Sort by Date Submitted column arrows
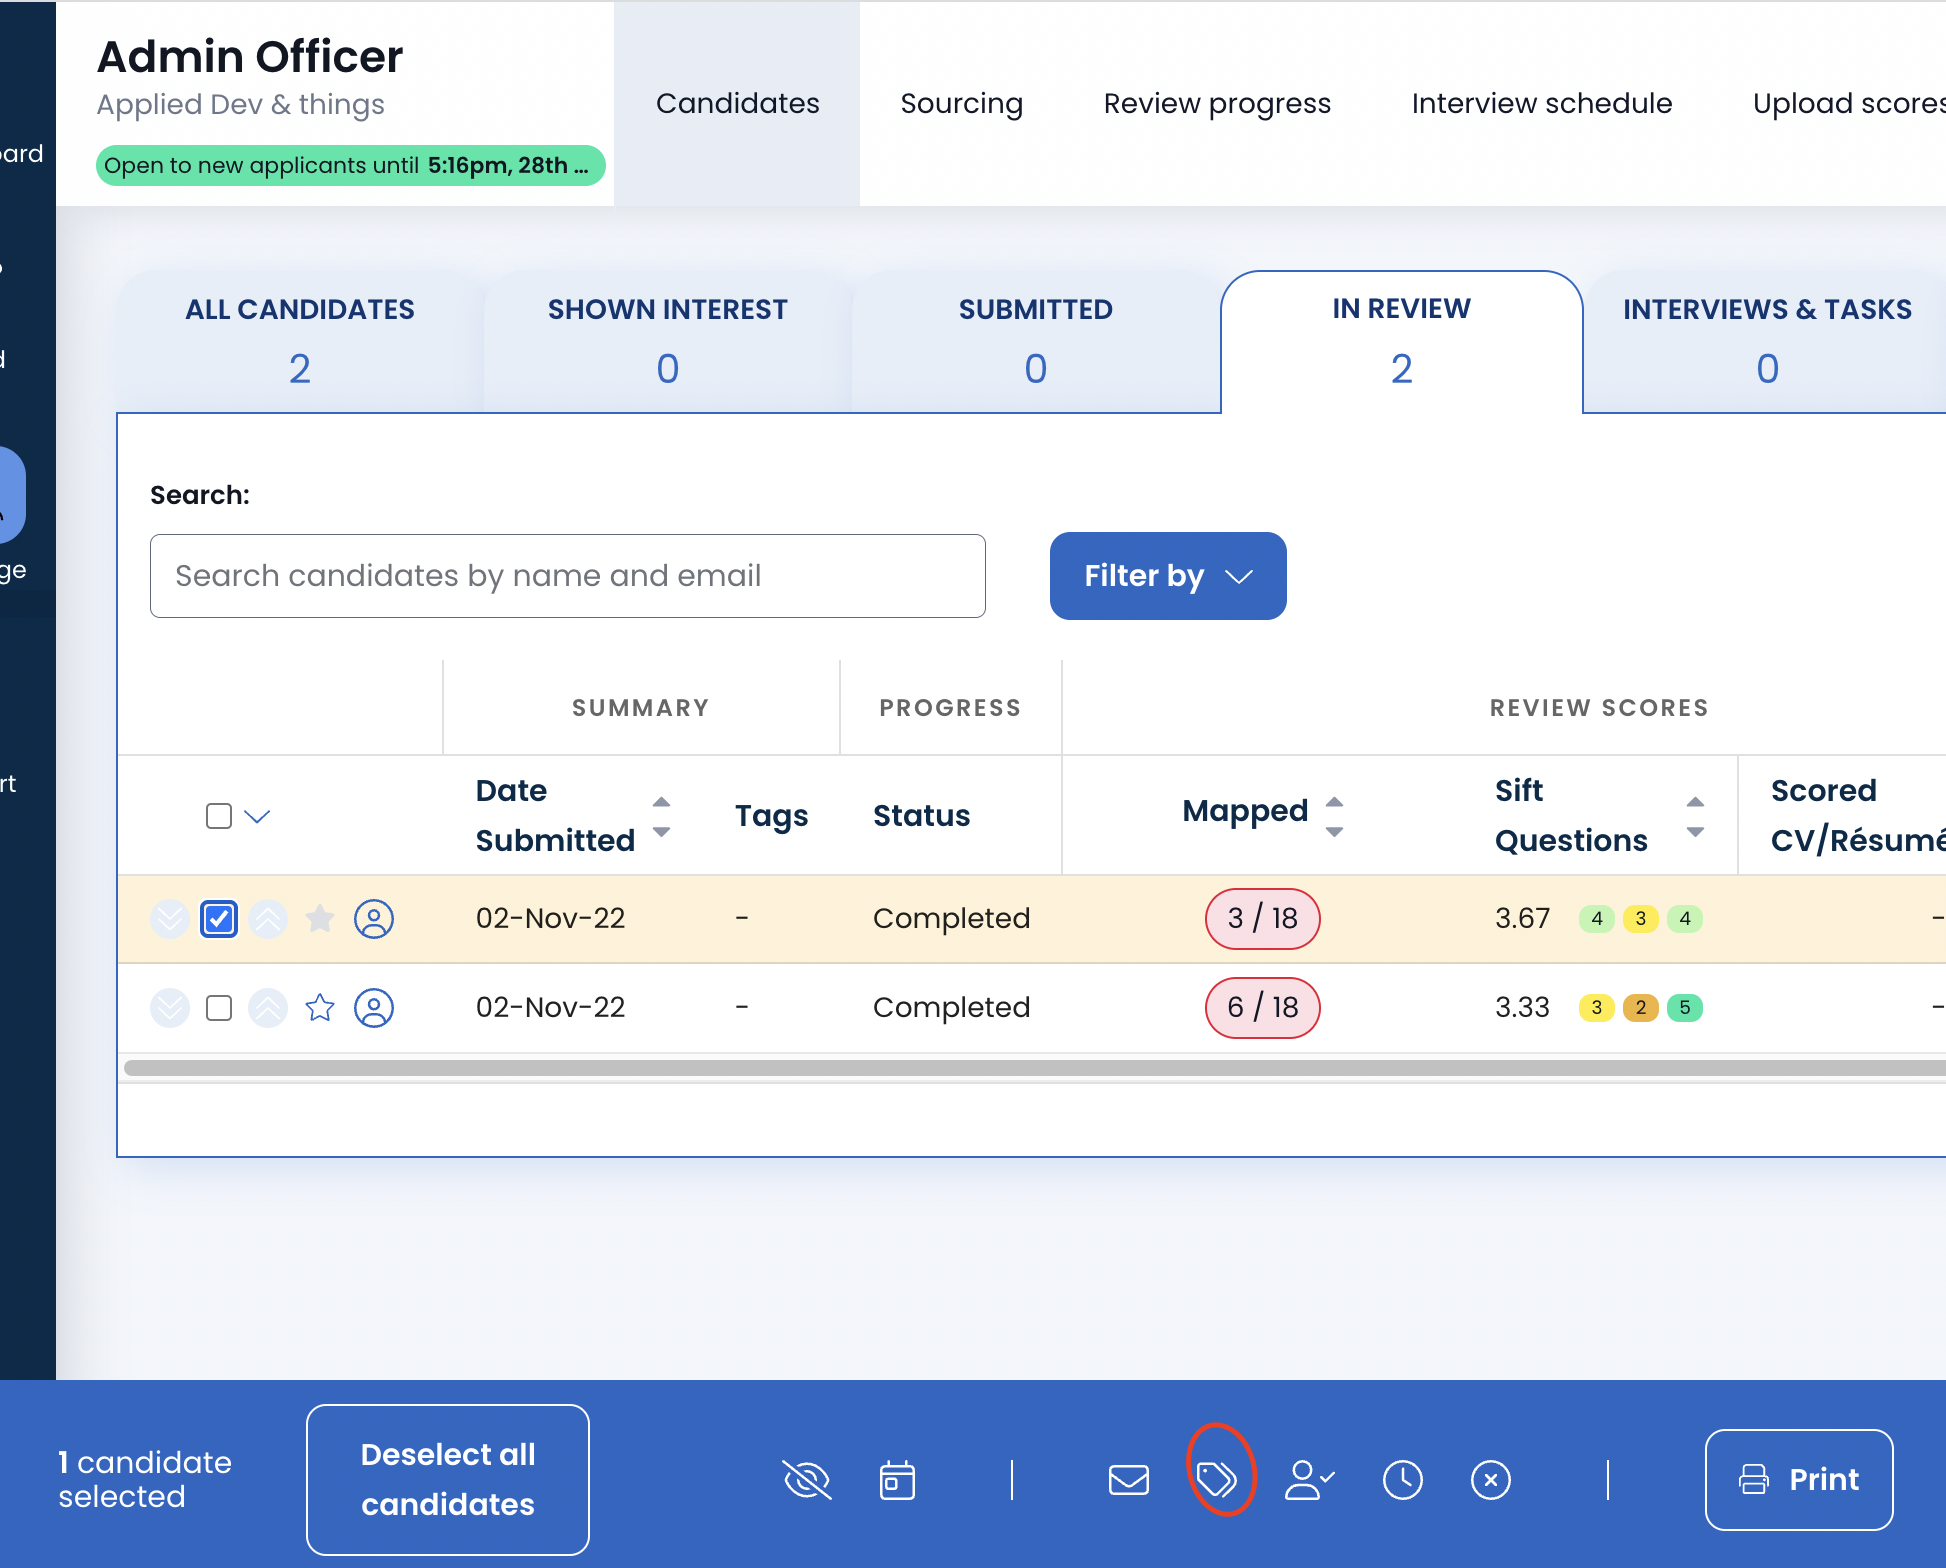 [x=661, y=816]
